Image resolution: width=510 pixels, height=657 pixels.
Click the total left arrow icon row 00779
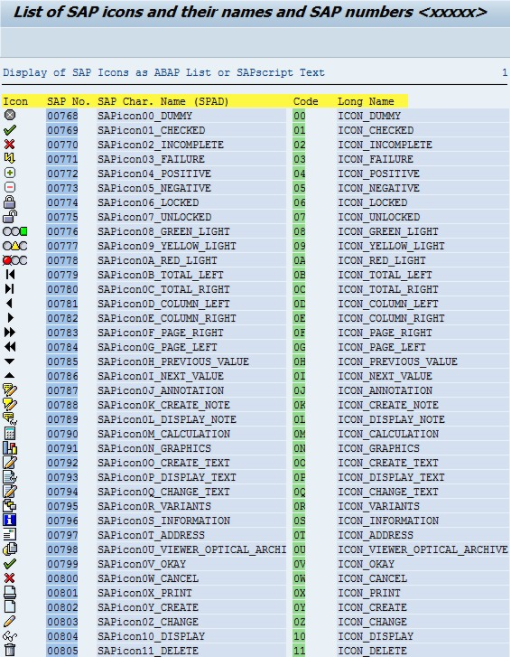pos(10,274)
